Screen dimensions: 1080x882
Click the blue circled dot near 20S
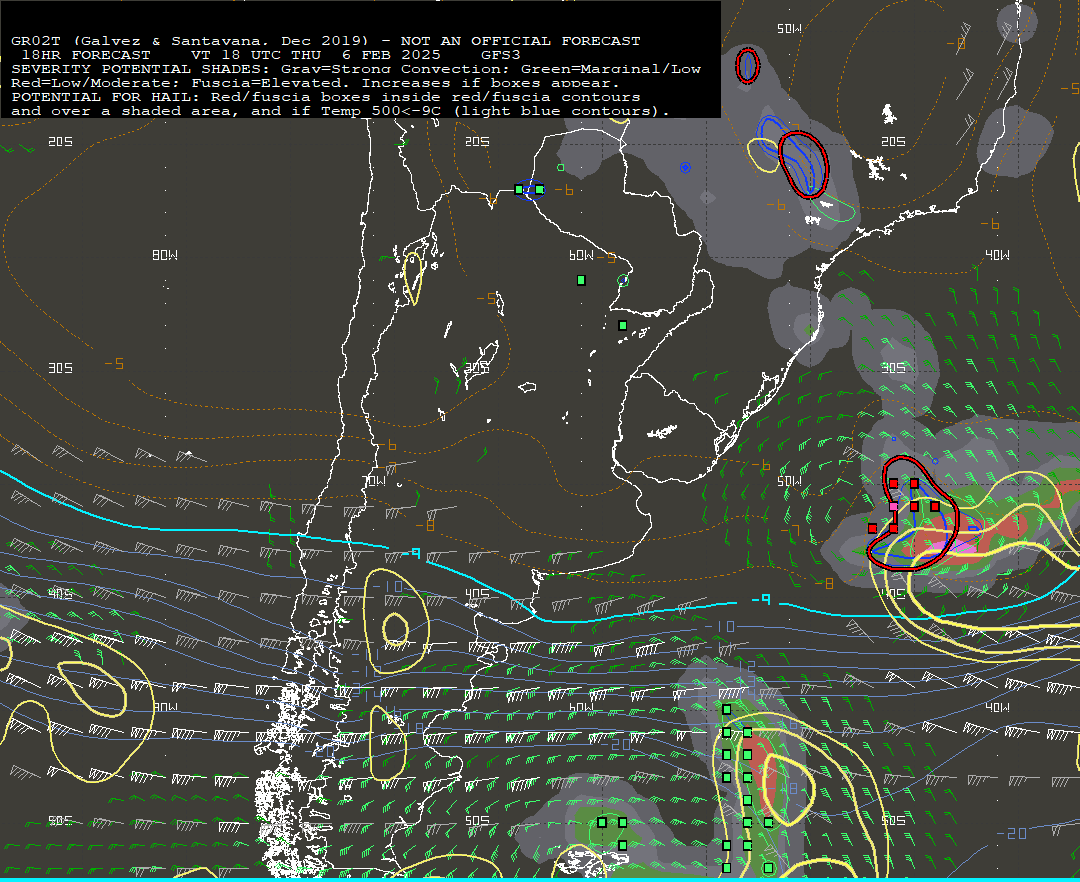[x=685, y=167]
